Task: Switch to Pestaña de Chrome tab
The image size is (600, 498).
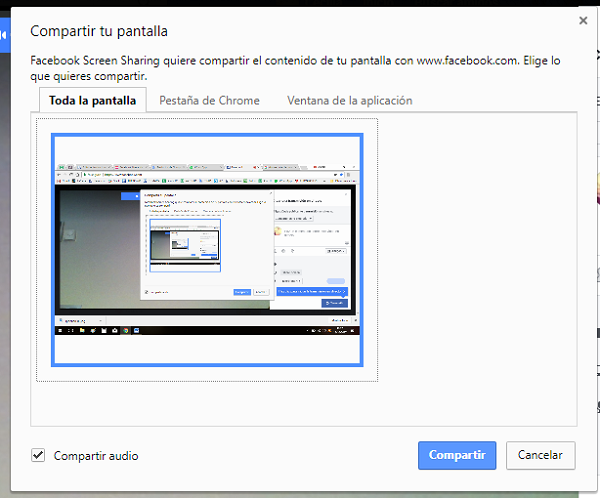Action: pos(211,100)
